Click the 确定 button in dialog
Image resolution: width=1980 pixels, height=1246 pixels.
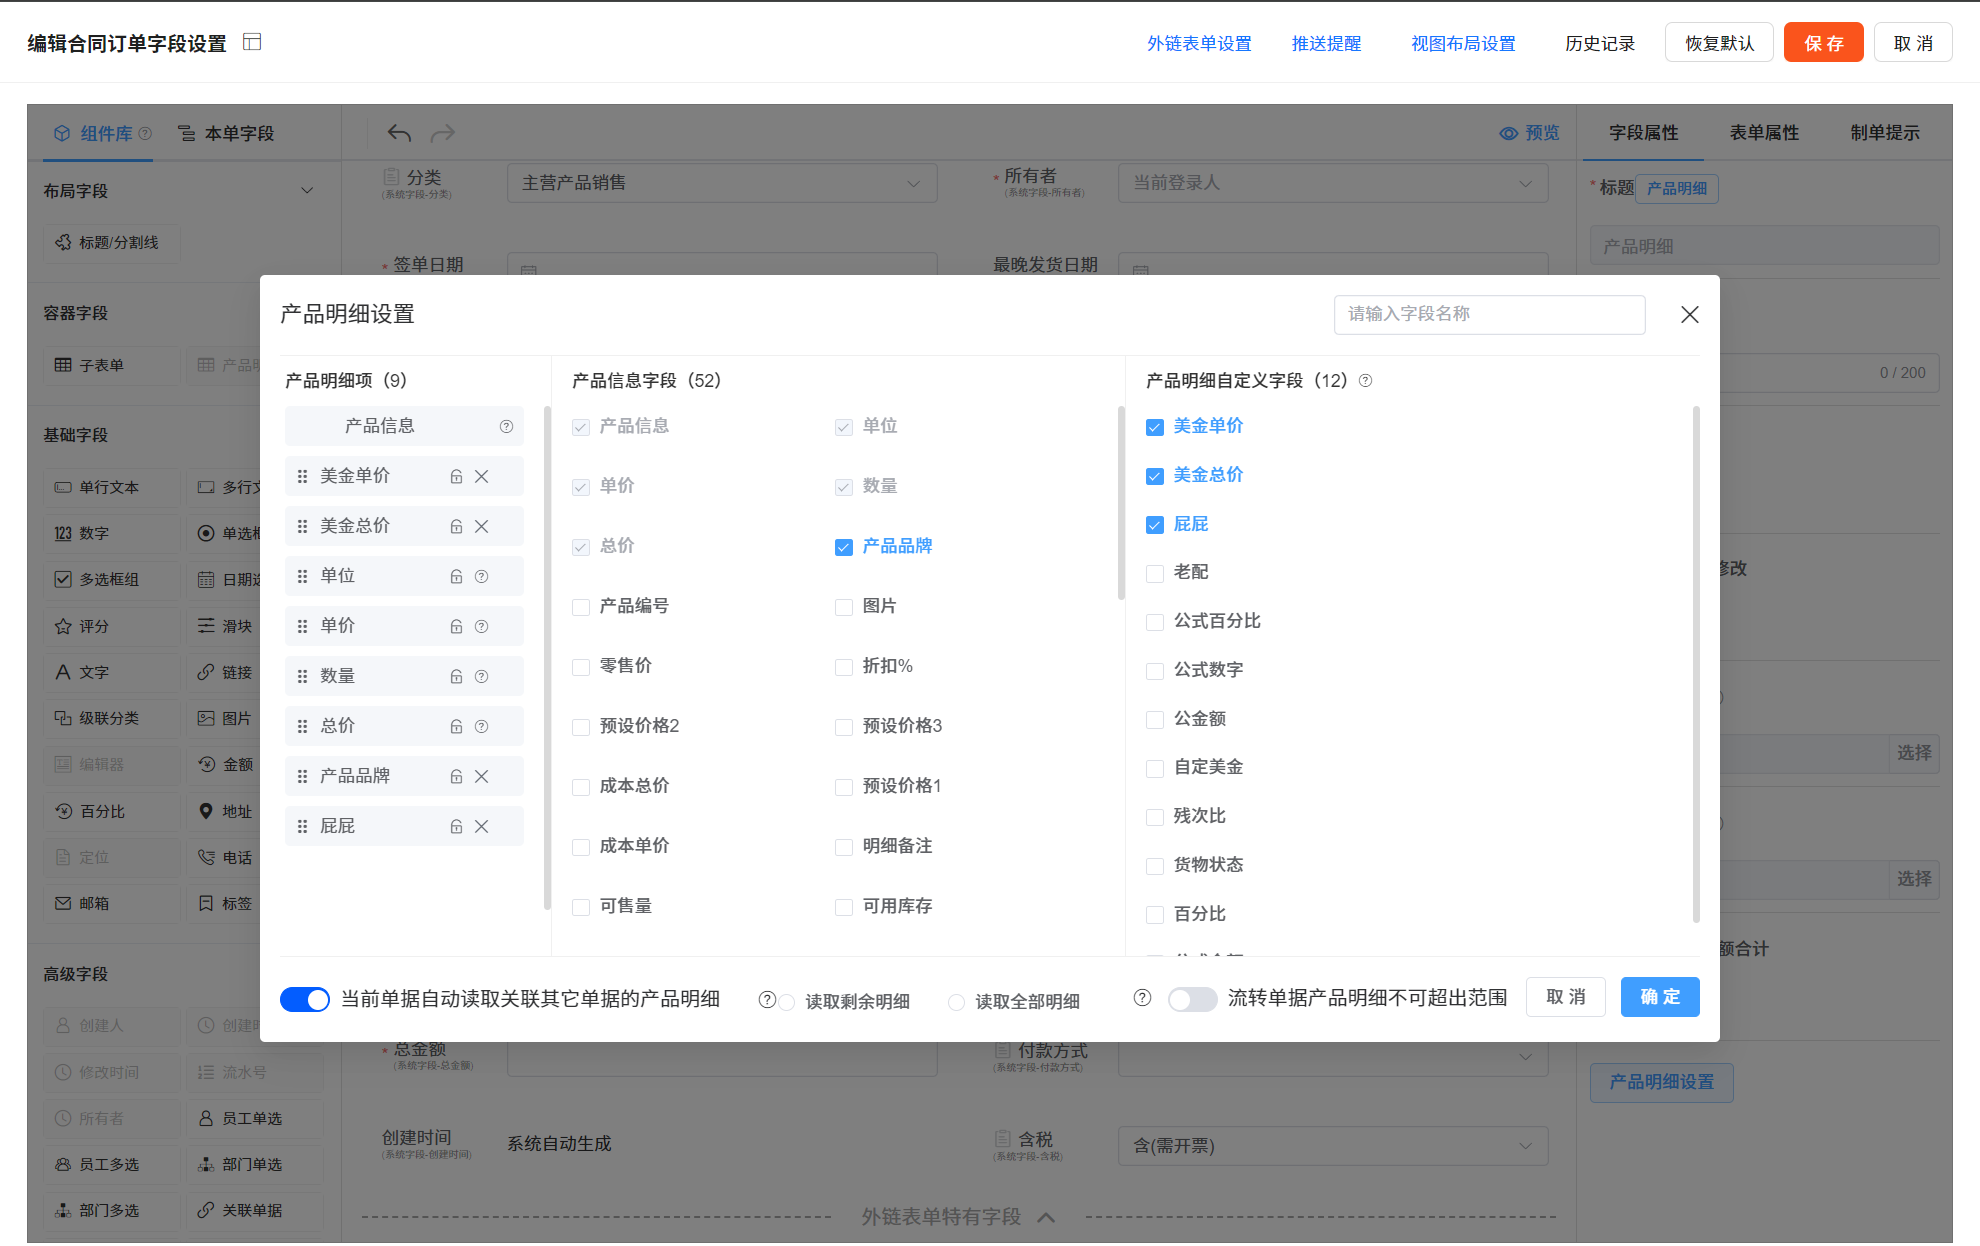pyautogui.click(x=1659, y=997)
